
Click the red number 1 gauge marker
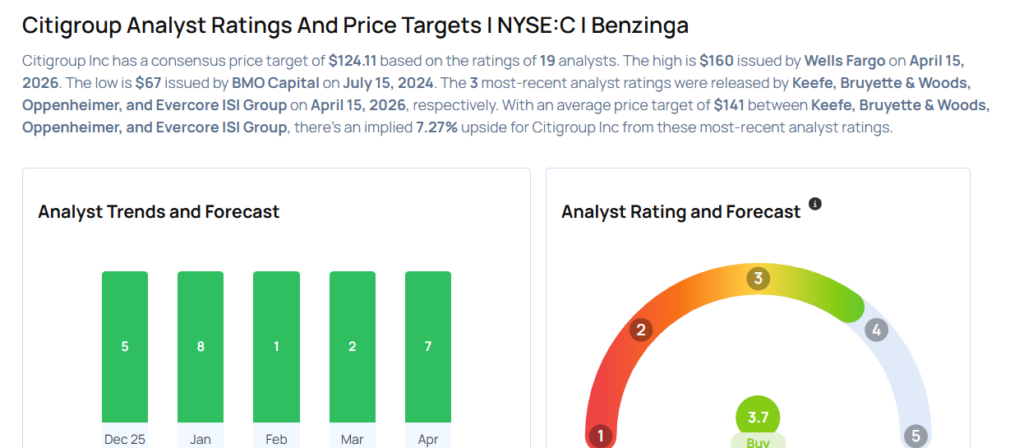(x=601, y=436)
